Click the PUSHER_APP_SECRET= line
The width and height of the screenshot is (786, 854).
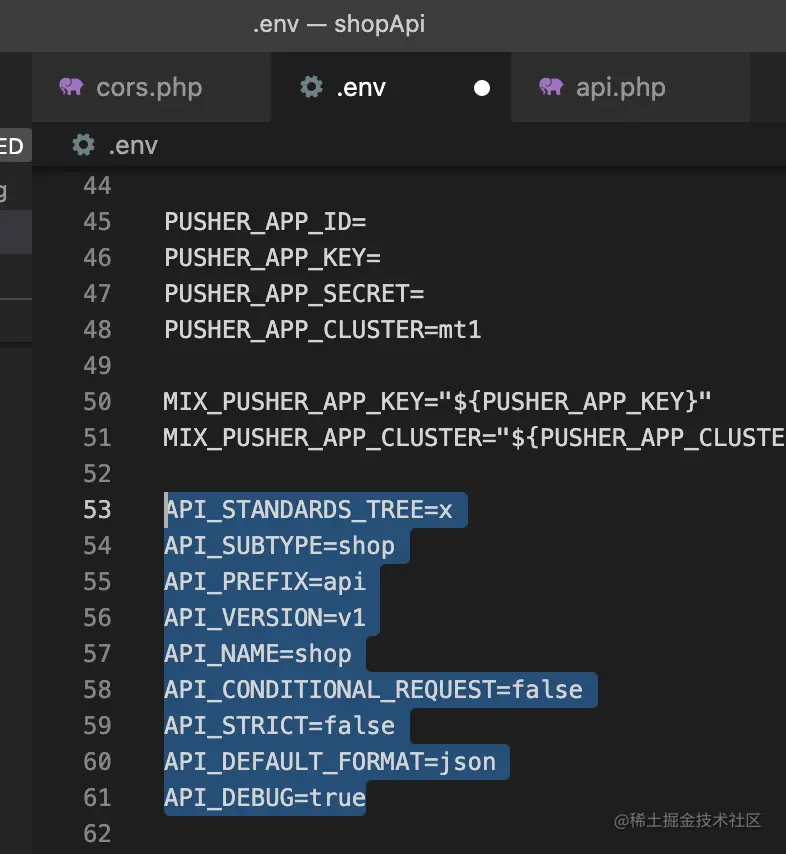[x=294, y=294]
